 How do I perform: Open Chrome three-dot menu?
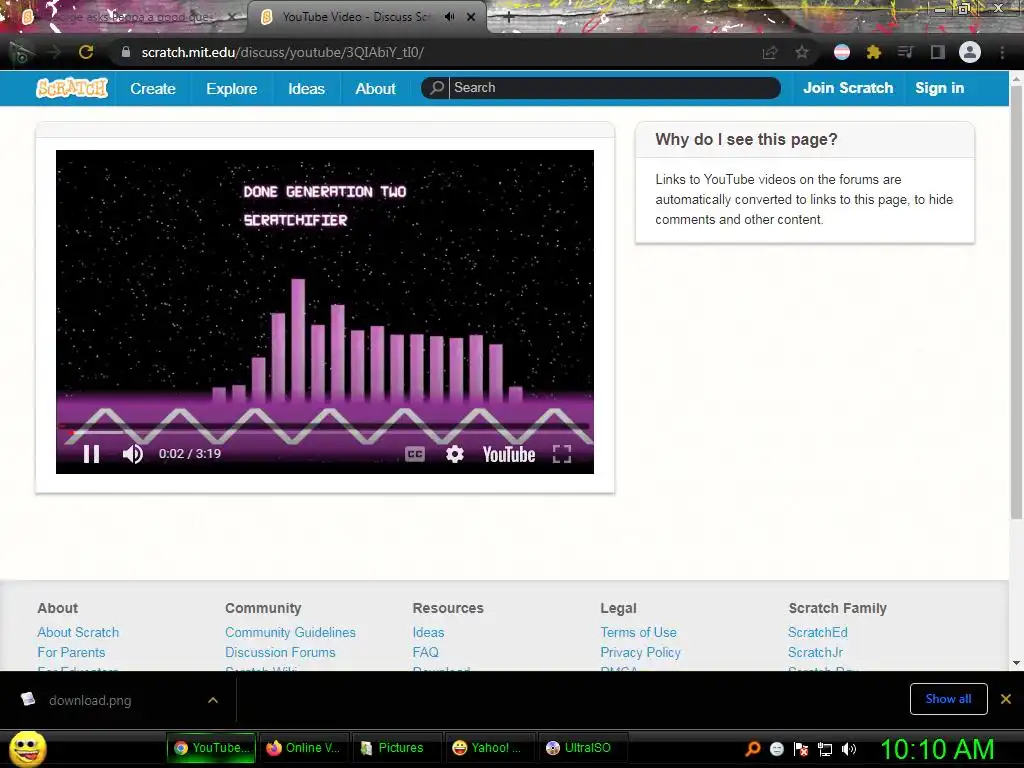pos(1002,52)
